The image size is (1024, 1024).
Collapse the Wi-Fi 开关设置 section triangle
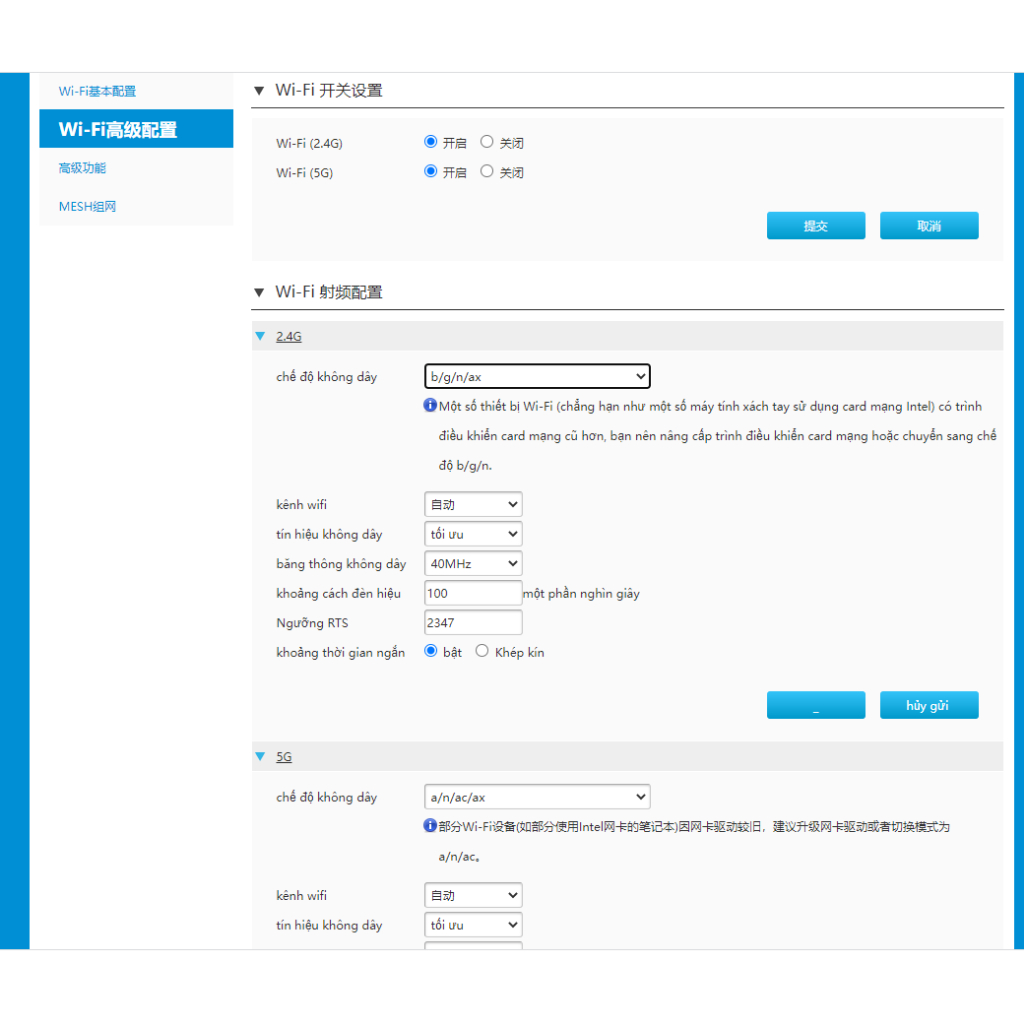pos(259,91)
